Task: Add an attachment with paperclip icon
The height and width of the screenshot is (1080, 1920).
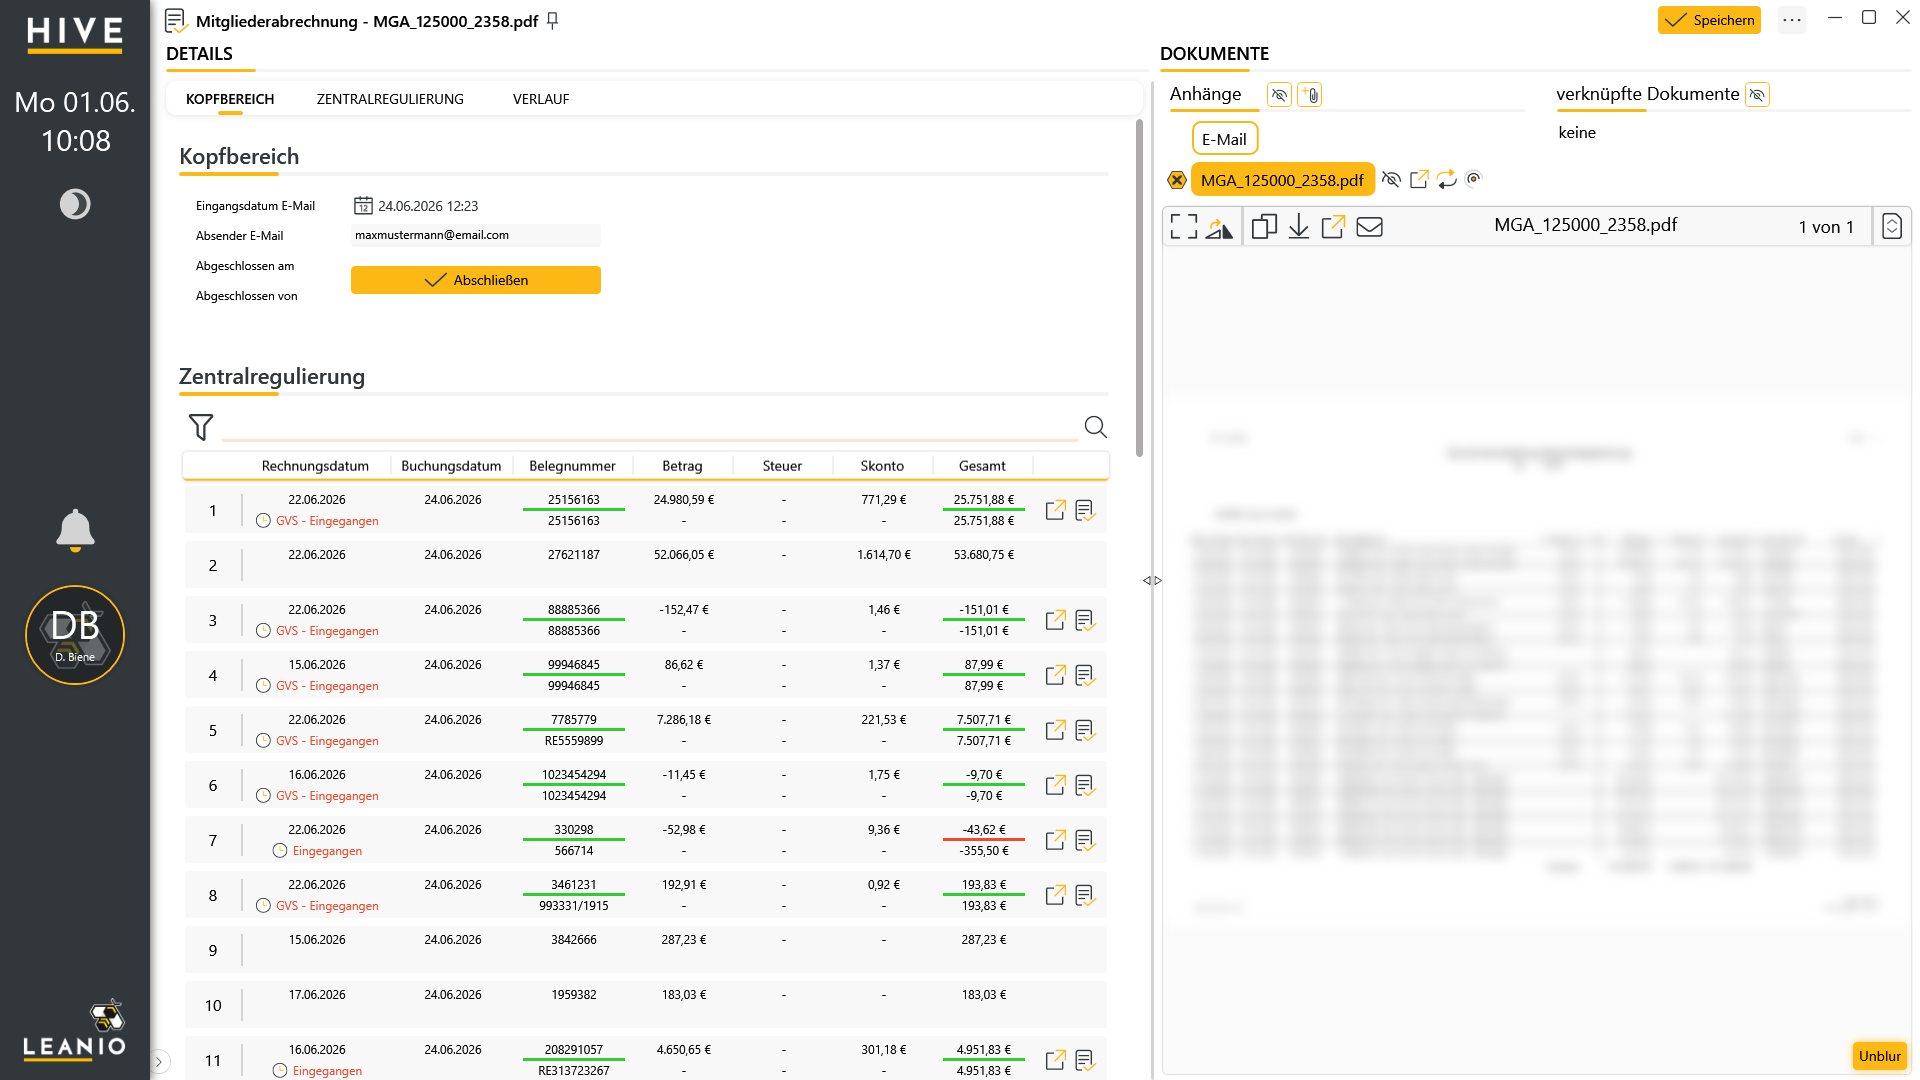Action: click(1310, 95)
